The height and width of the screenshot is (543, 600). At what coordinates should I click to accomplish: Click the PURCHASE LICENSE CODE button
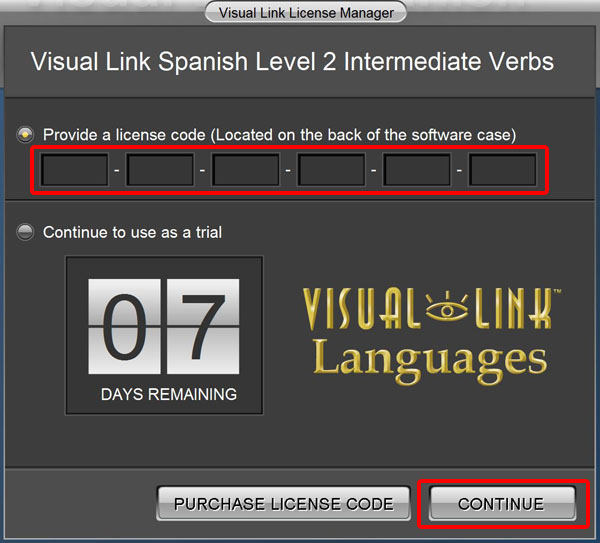click(284, 504)
